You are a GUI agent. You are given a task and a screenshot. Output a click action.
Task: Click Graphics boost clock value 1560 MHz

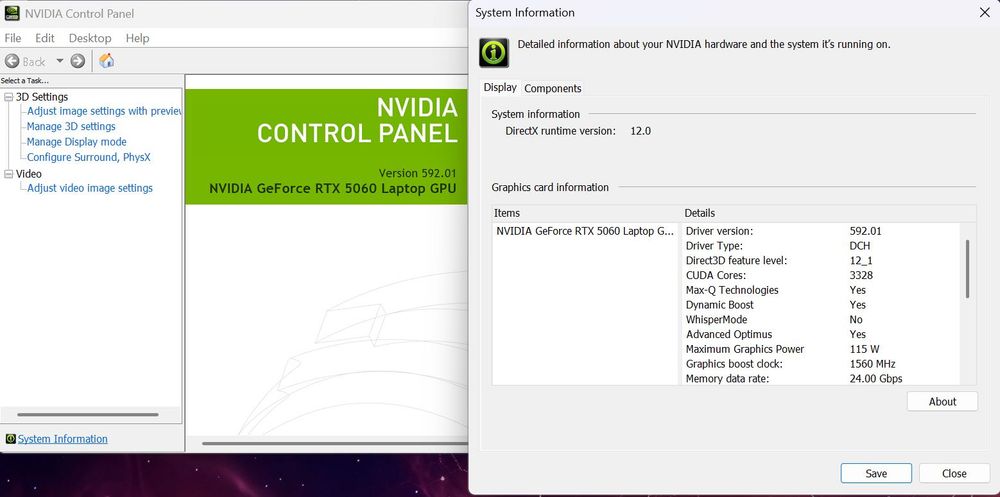(872, 364)
